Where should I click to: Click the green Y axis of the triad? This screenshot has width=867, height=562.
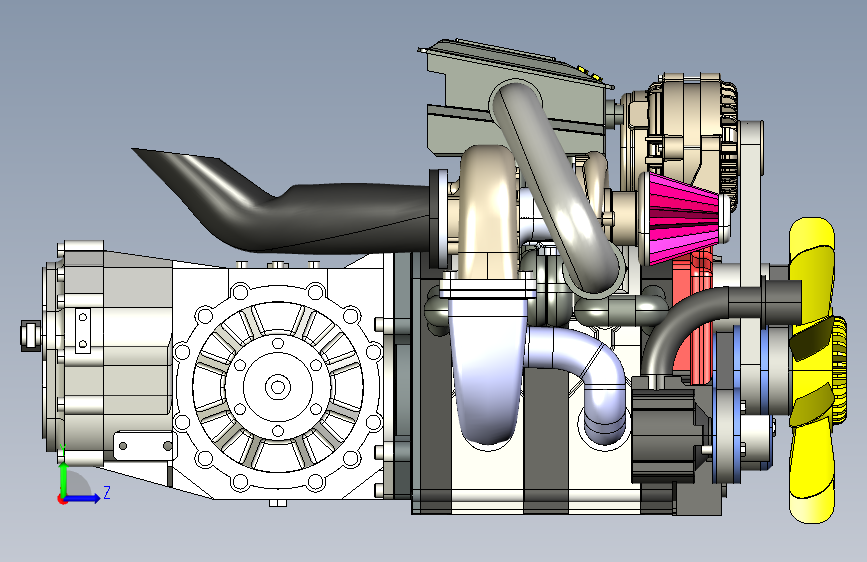(x=64, y=480)
